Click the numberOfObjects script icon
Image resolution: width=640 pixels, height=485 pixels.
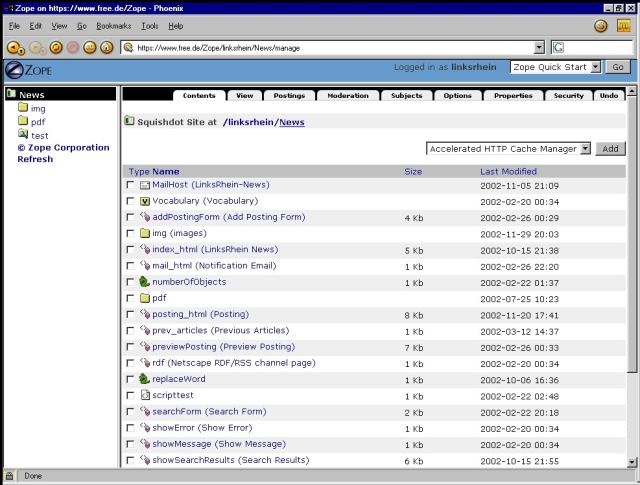pos(145,282)
